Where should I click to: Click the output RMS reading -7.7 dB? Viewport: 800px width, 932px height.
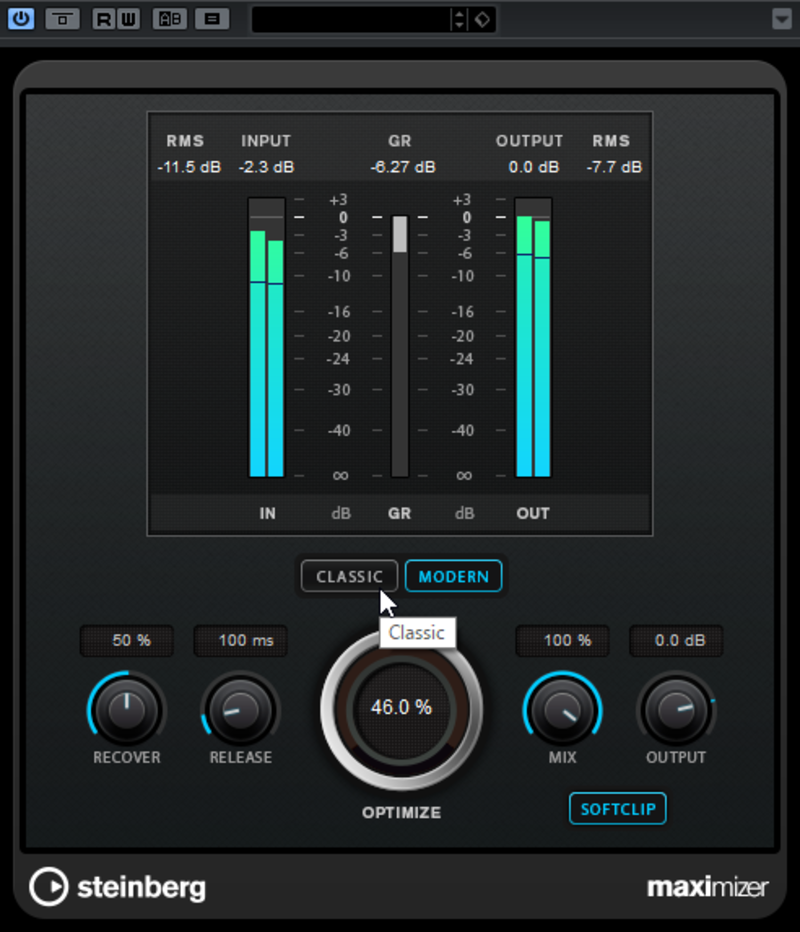point(614,167)
